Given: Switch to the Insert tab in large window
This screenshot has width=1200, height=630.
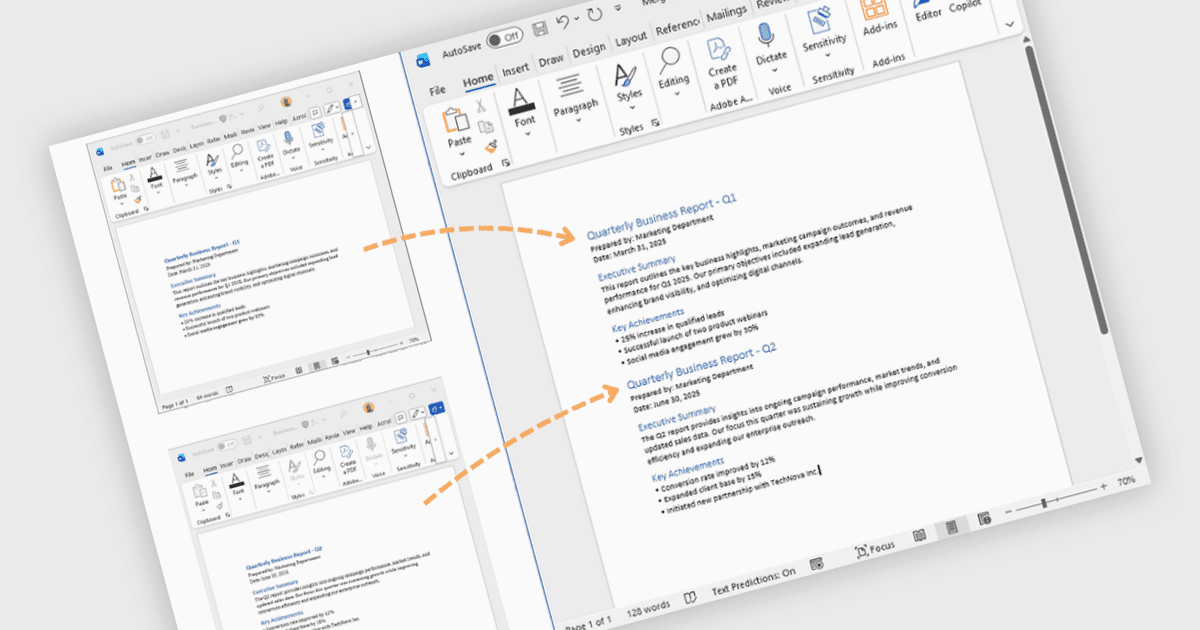Looking at the screenshot, I should [x=516, y=69].
